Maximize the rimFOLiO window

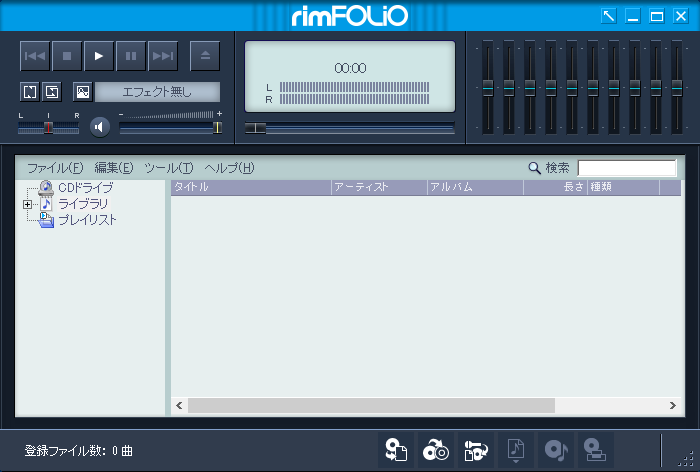point(657,17)
